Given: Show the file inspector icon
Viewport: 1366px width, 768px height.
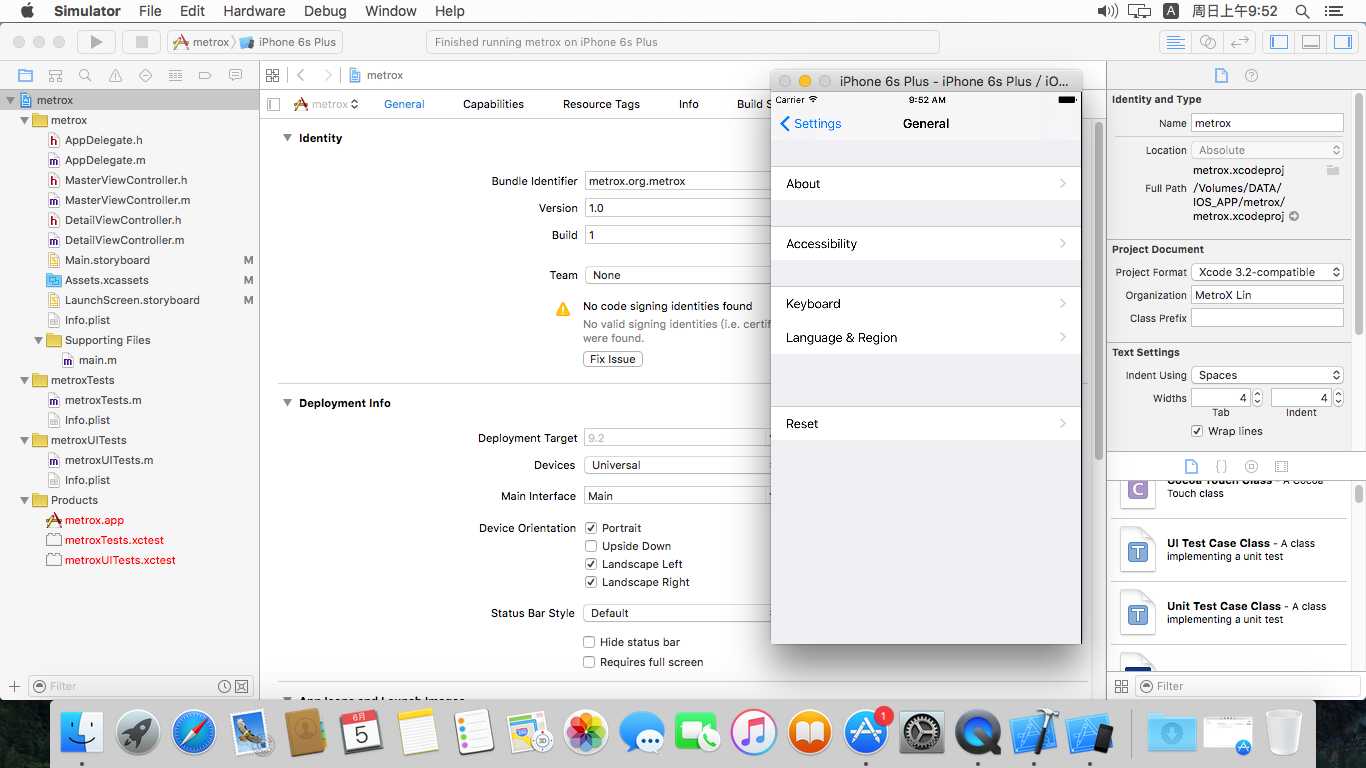Looking at the screenshot, I should tap(1221, 75).
